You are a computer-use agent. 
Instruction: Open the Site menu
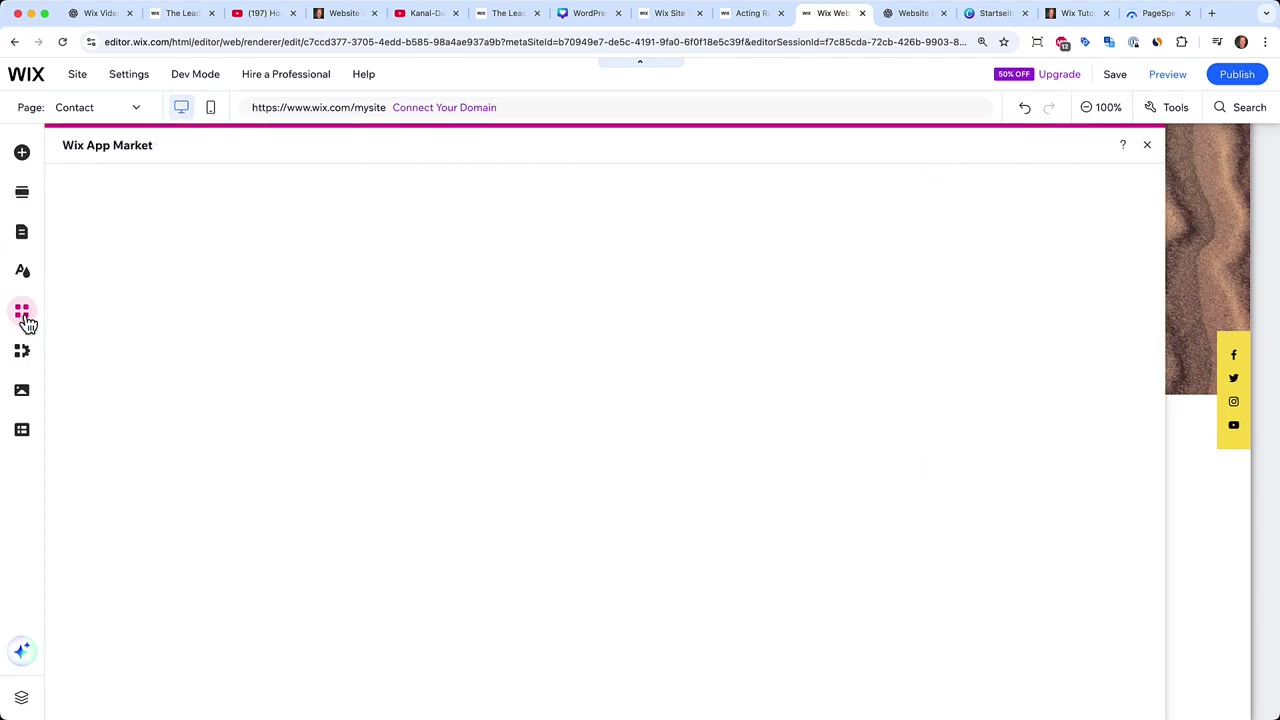[77, 74]
